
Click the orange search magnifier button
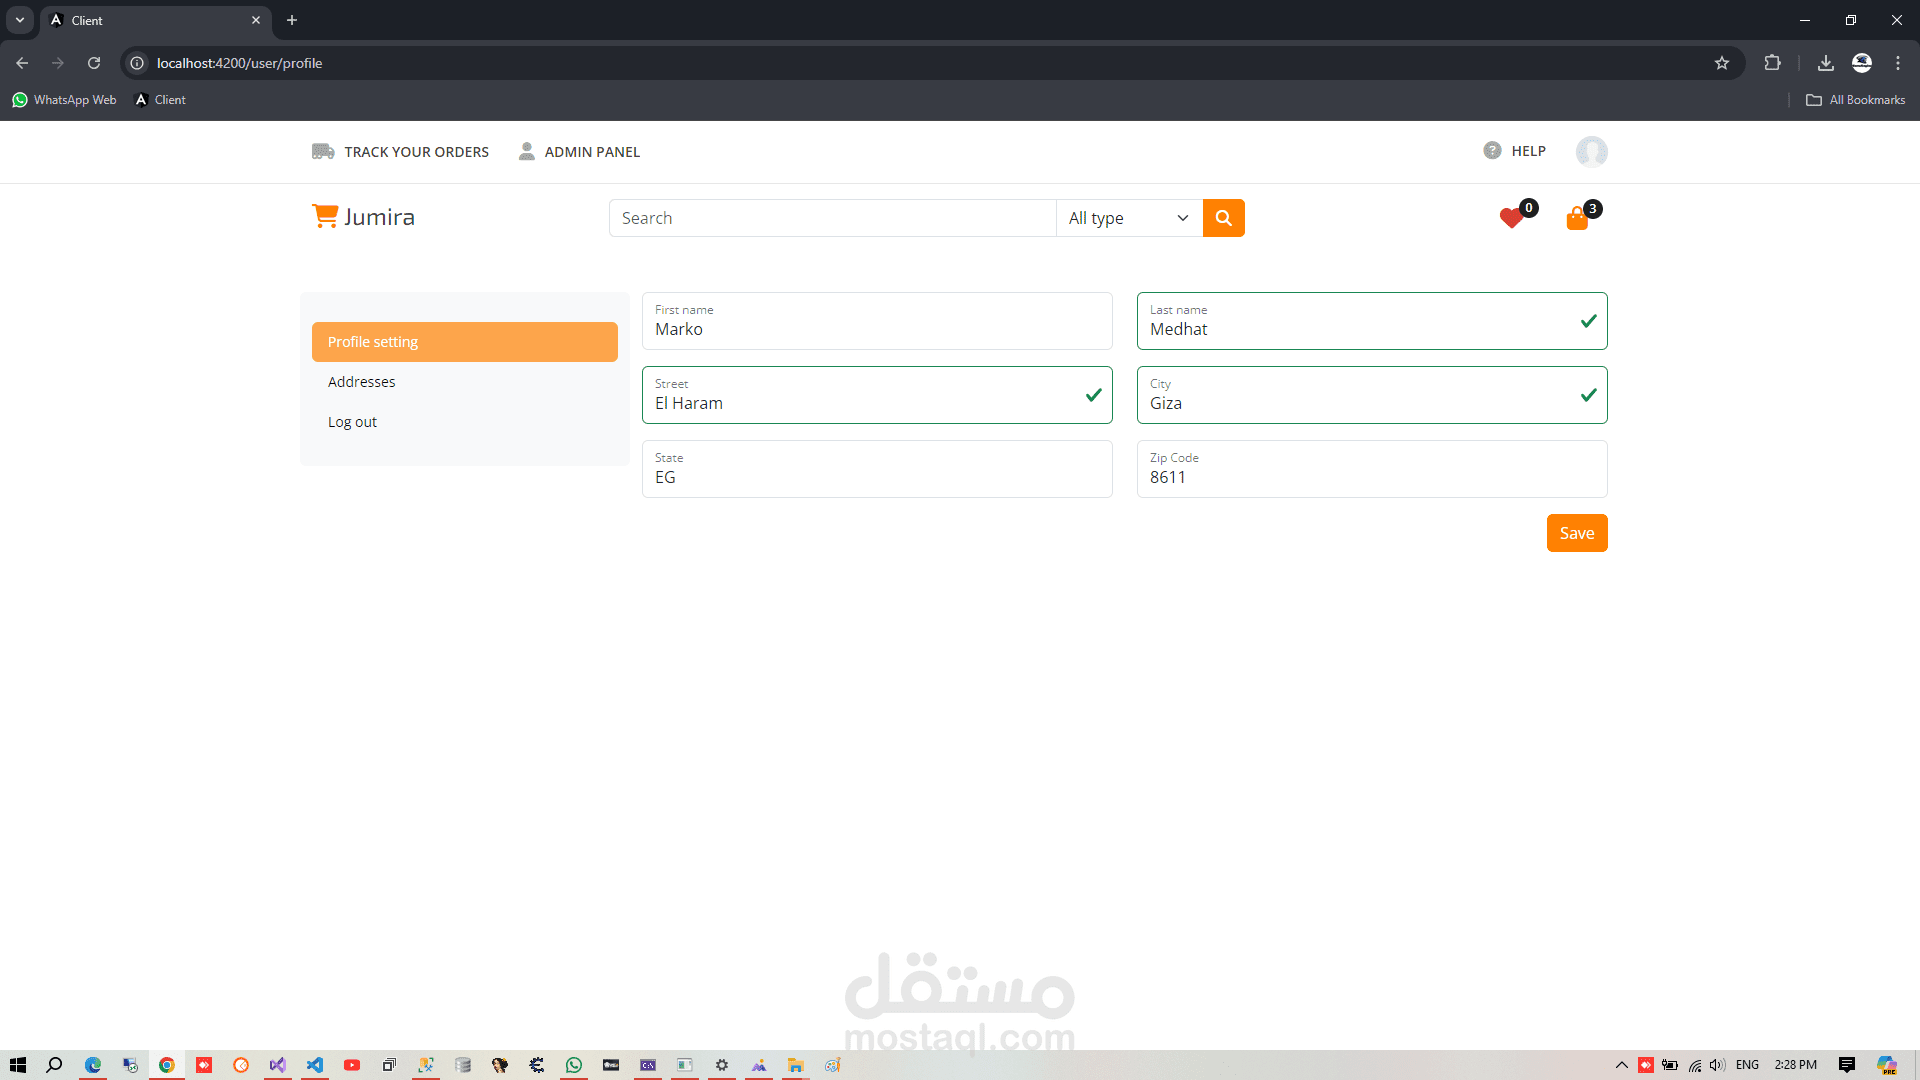[1223, 218]
